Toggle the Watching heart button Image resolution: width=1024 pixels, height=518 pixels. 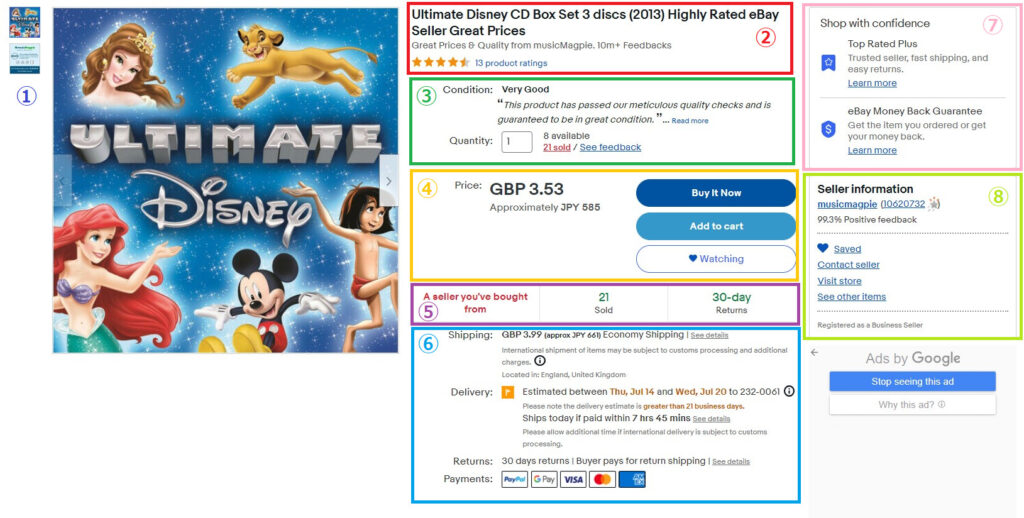tap(716, 259)
